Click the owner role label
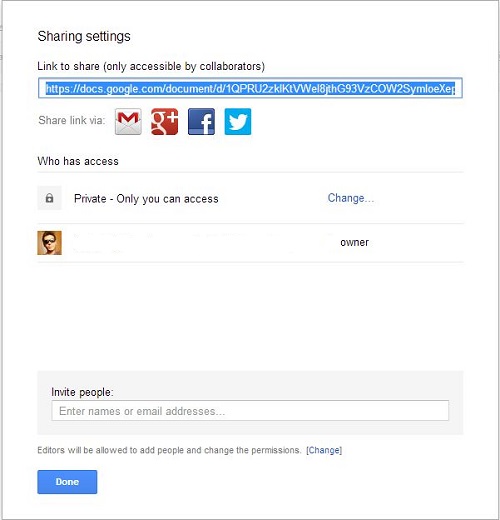 [x=354, y=242]
